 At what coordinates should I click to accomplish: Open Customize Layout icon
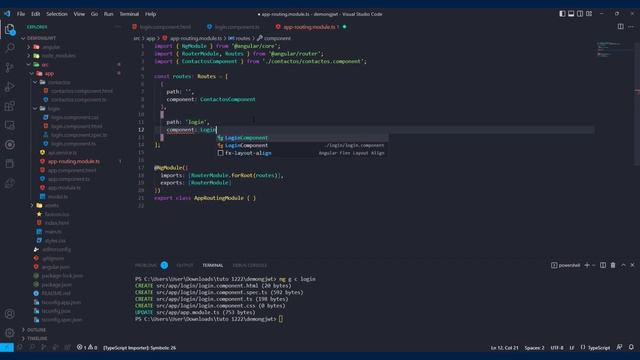point(589,13)
